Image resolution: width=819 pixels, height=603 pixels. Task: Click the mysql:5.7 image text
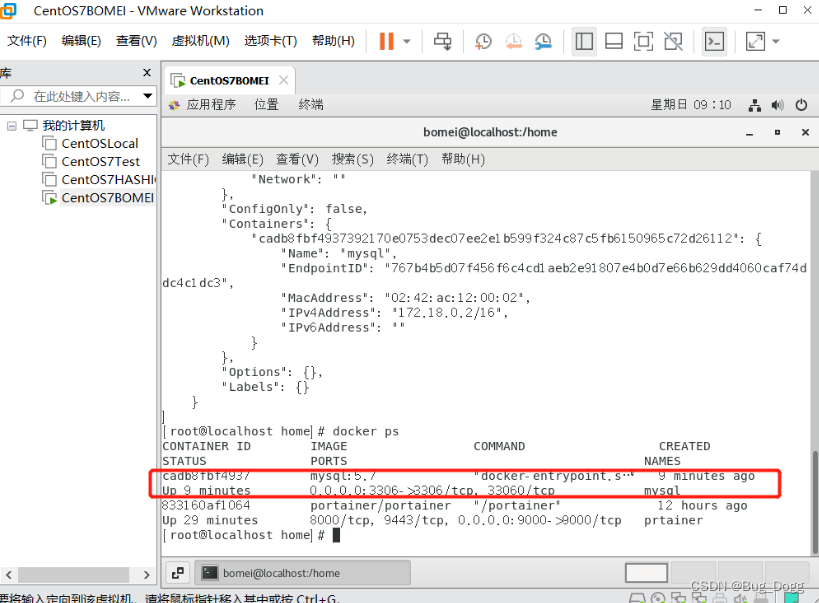pyautogui.click(x=343, y=476)
